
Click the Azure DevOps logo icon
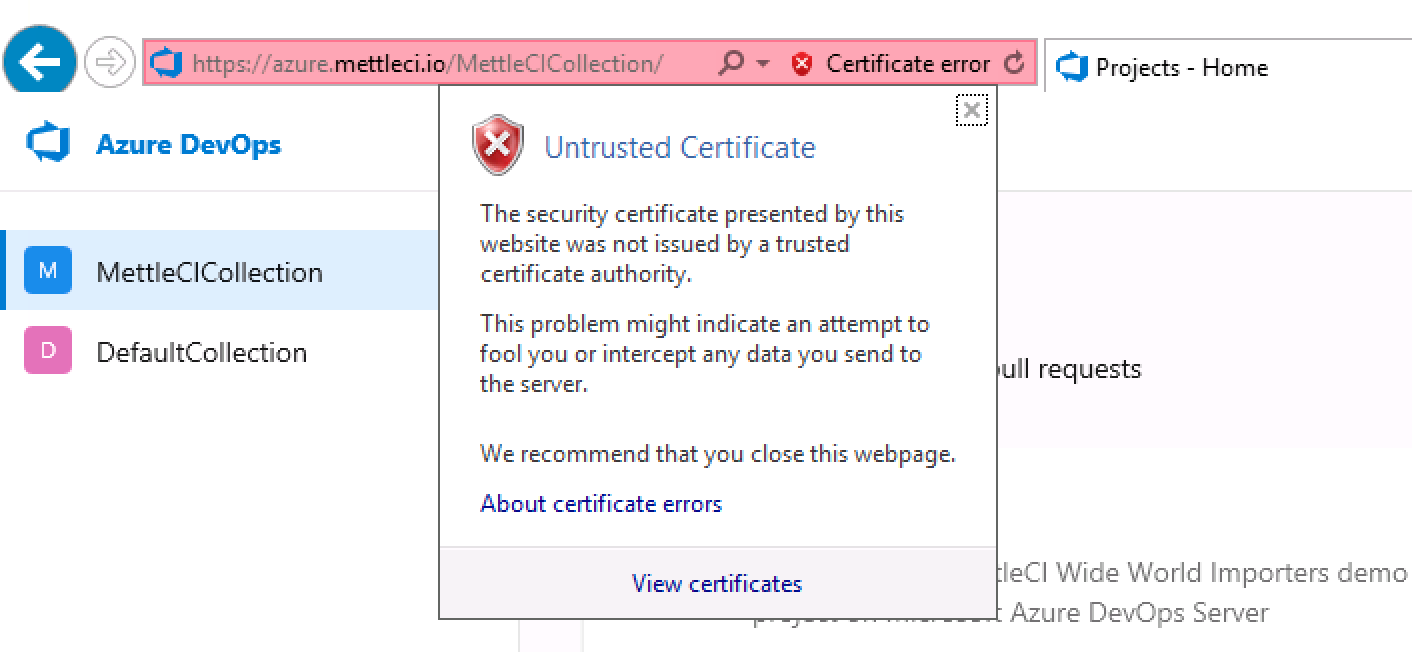point(48,144)
